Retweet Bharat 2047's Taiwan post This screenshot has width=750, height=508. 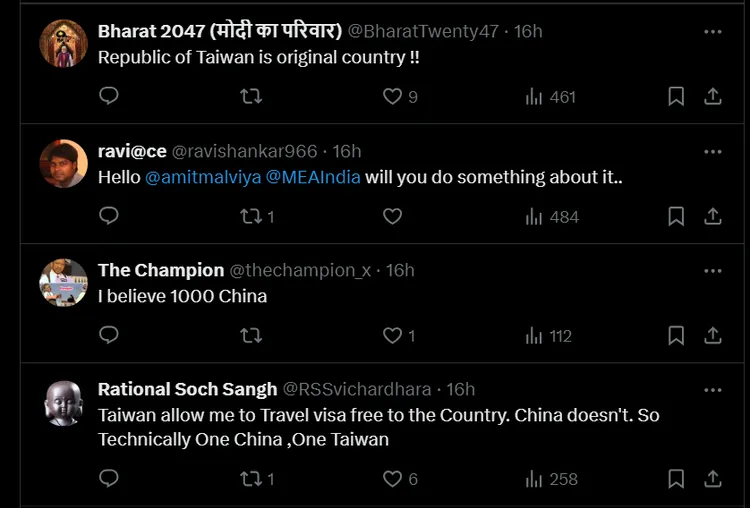pyautogui.click(x=252, y=96)
